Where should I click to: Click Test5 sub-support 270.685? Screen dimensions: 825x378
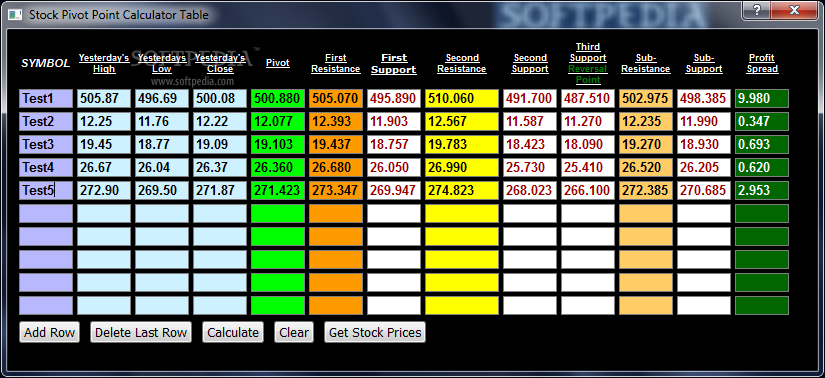pyautogui.click(x=703, y=191)
